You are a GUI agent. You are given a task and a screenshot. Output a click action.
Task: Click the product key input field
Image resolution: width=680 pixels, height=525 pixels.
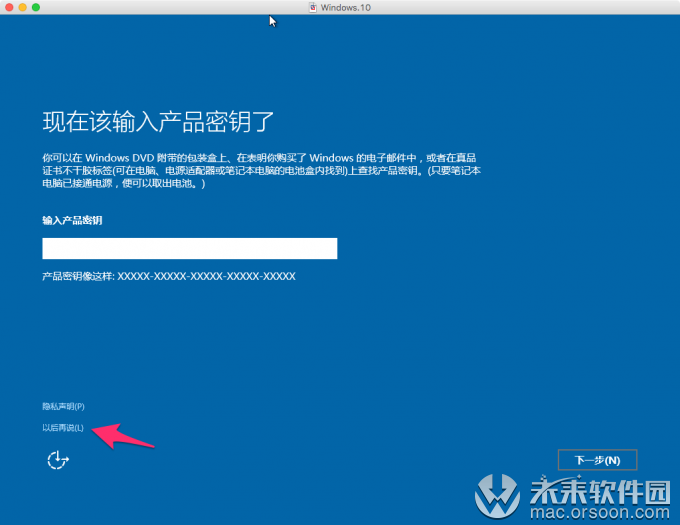(190, 248)
